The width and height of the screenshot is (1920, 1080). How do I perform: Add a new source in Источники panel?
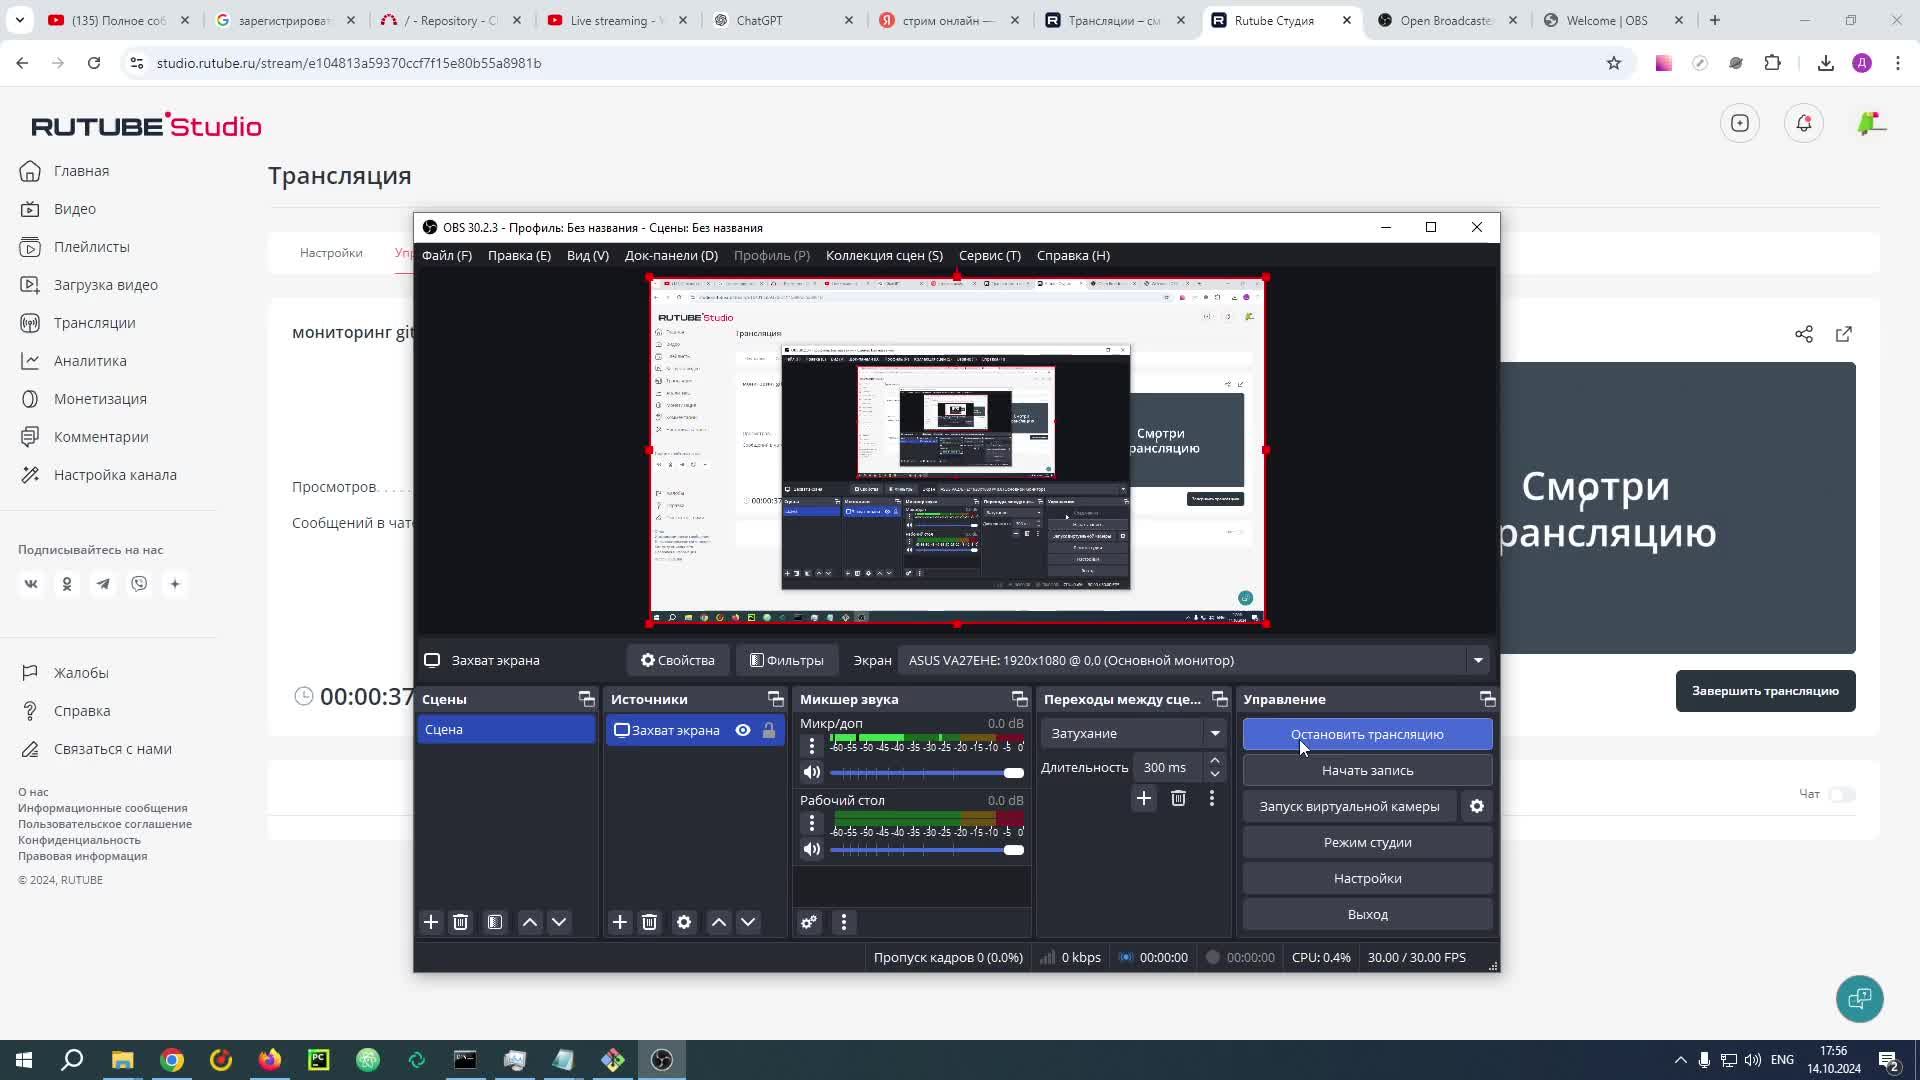click(x=619, y=922)
